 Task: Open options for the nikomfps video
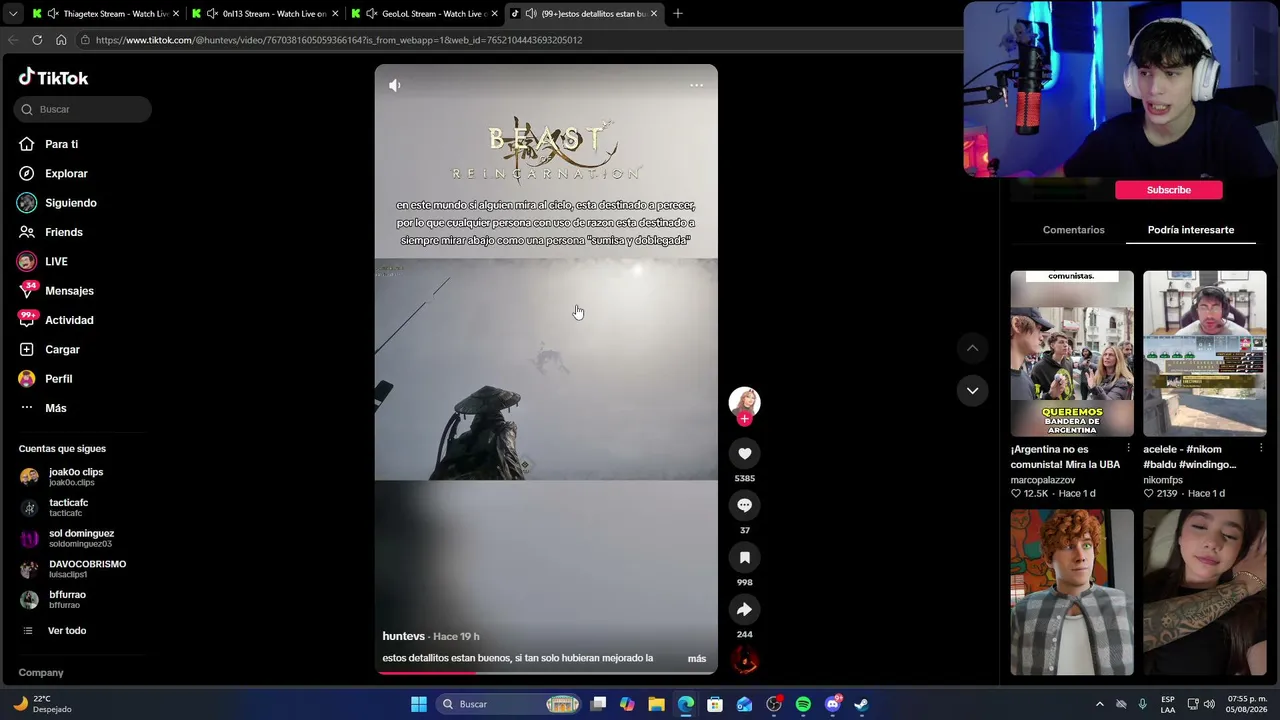[x=1261, y=448]
